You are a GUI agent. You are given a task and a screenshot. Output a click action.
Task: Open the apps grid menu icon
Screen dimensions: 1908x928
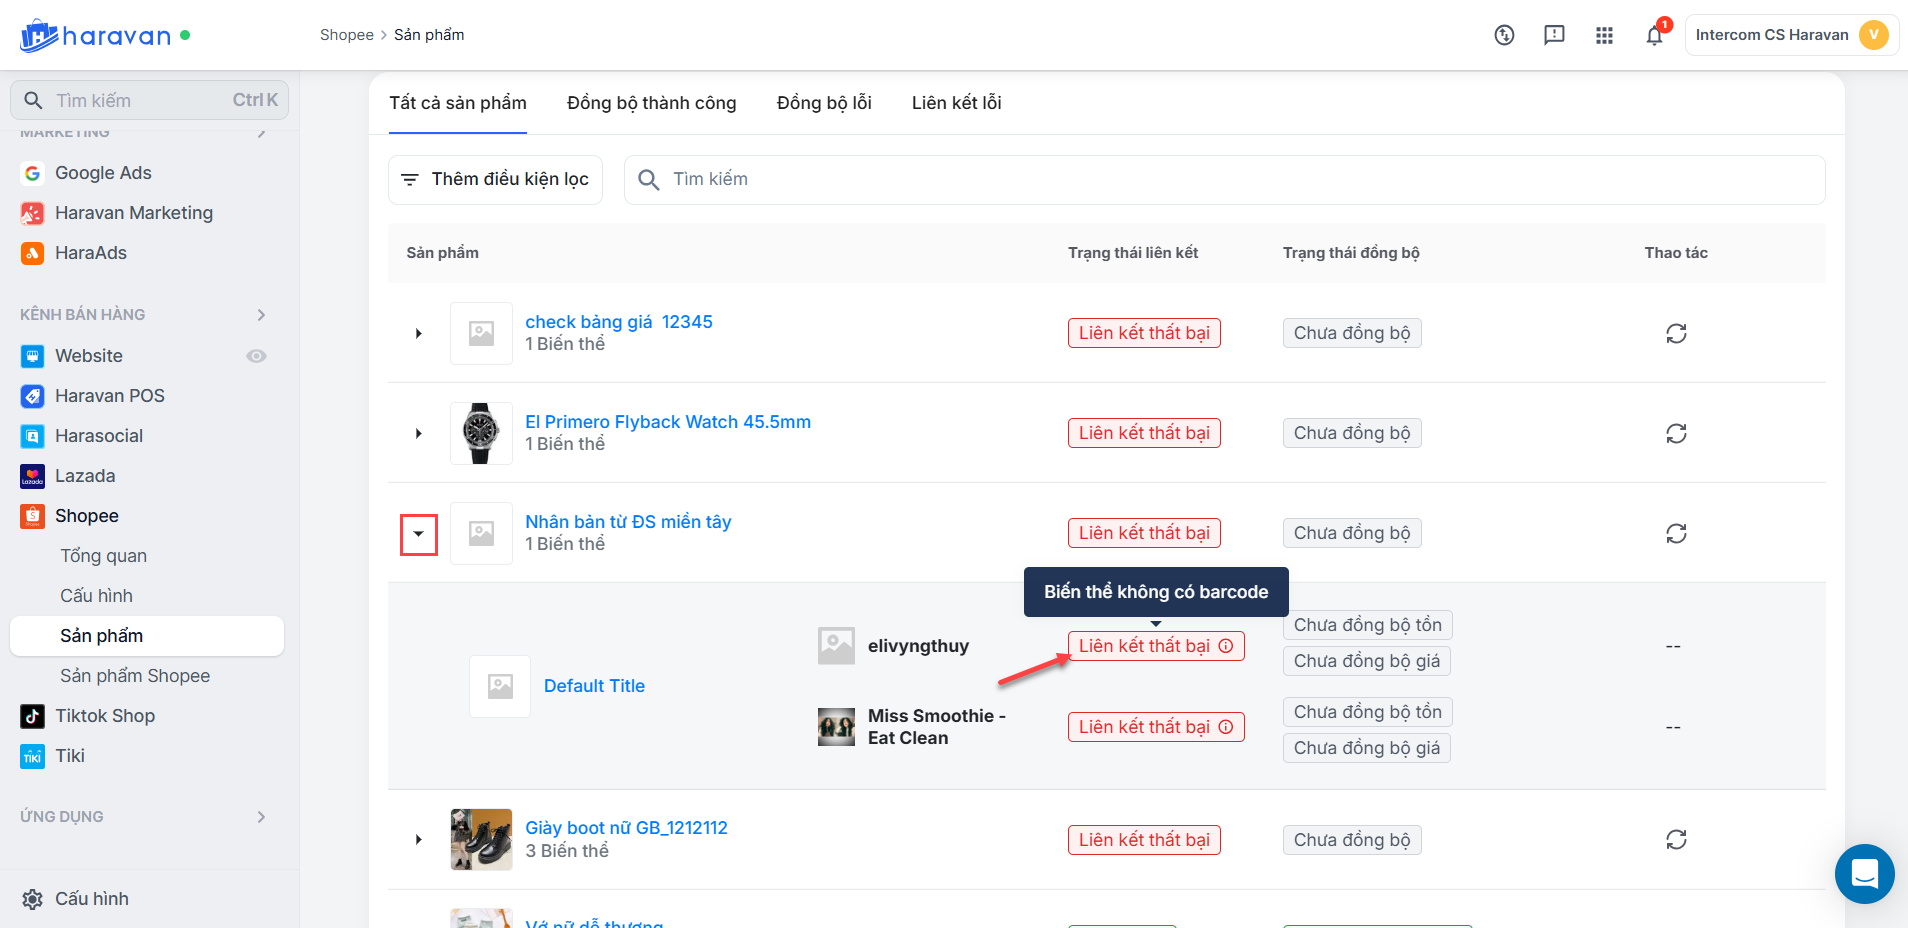(x=1604, y=36)
